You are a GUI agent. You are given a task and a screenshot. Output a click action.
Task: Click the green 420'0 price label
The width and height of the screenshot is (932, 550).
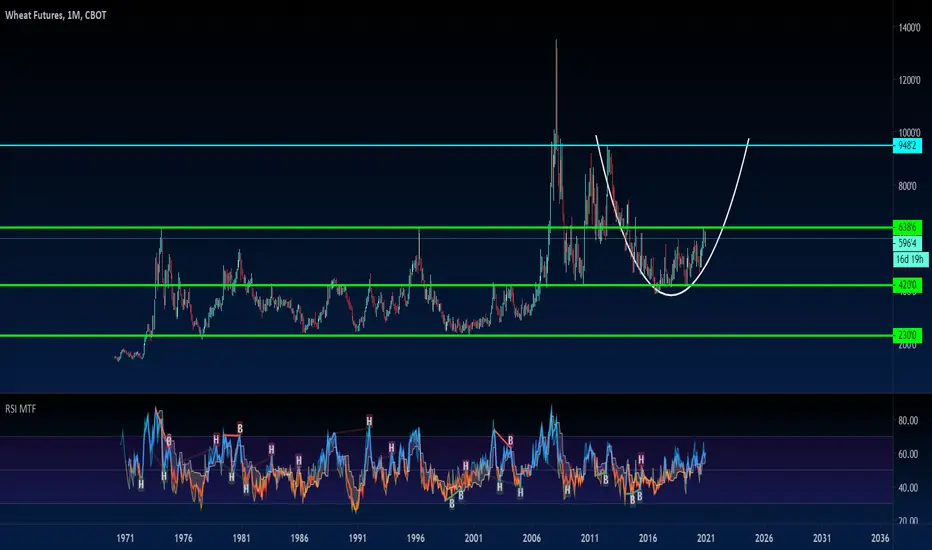[x=907, y=285]
